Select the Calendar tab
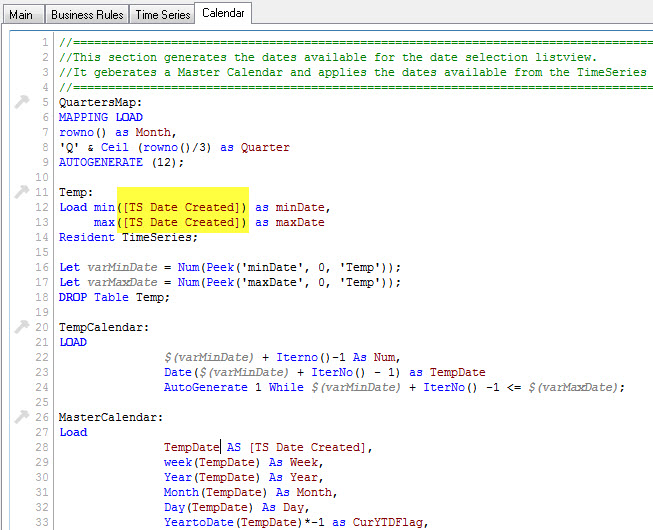The width and height of the screenshot is (653, 530). pyautogui.click(x=223, y=13)
